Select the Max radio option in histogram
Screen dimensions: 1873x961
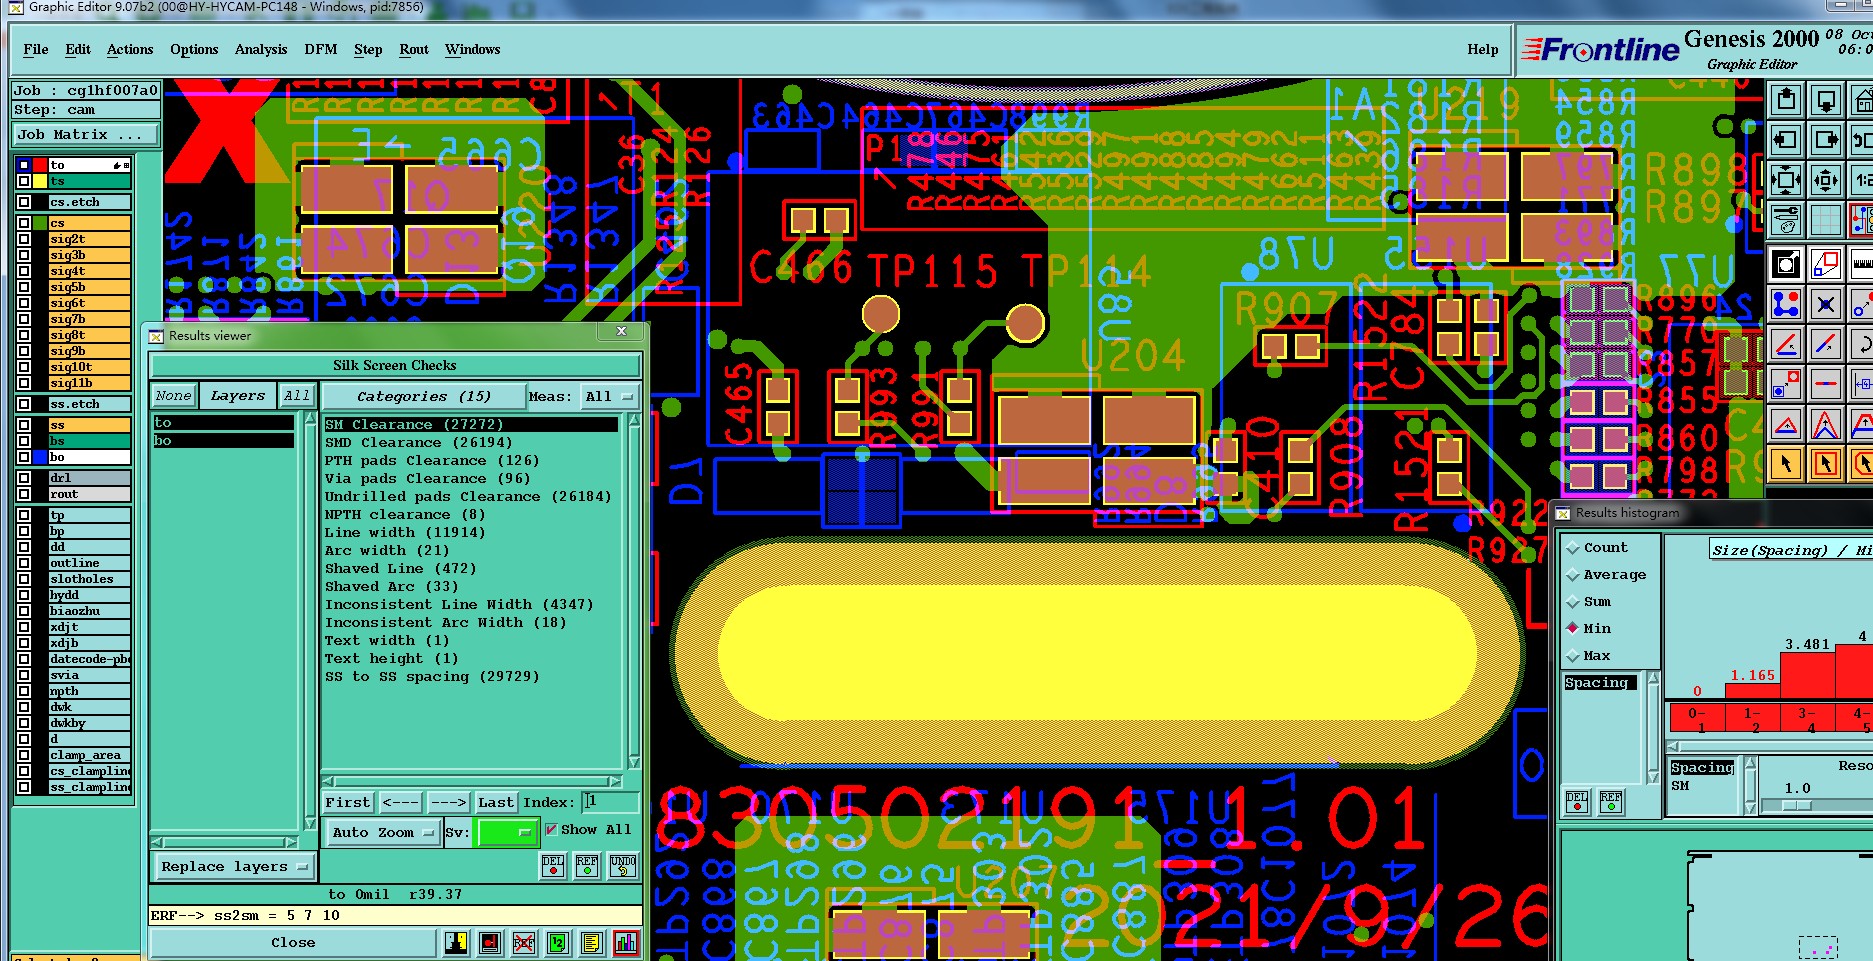[1573, 656]
